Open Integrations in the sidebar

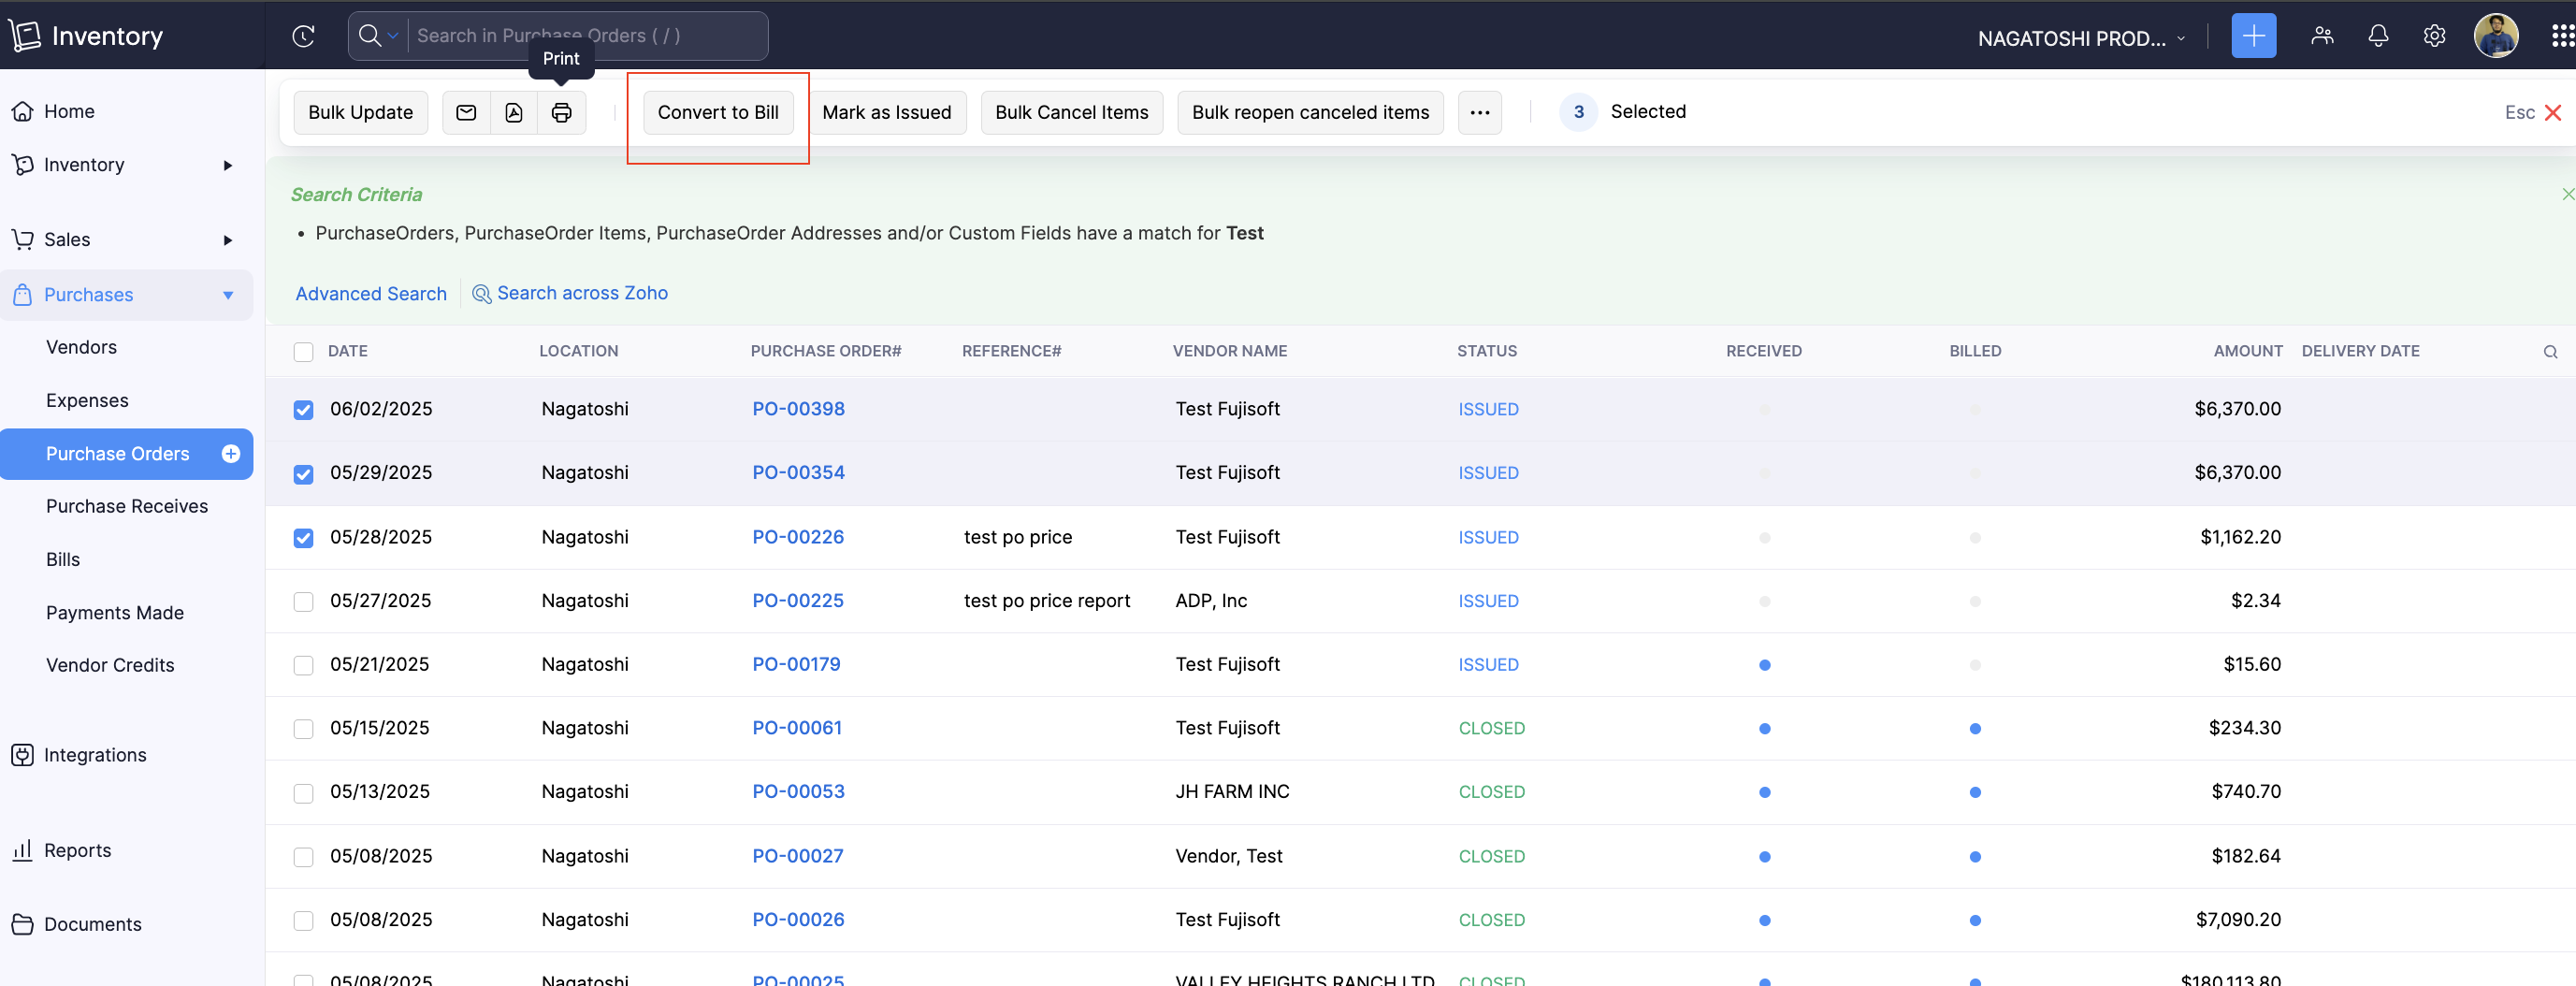(x=94, y=755)
